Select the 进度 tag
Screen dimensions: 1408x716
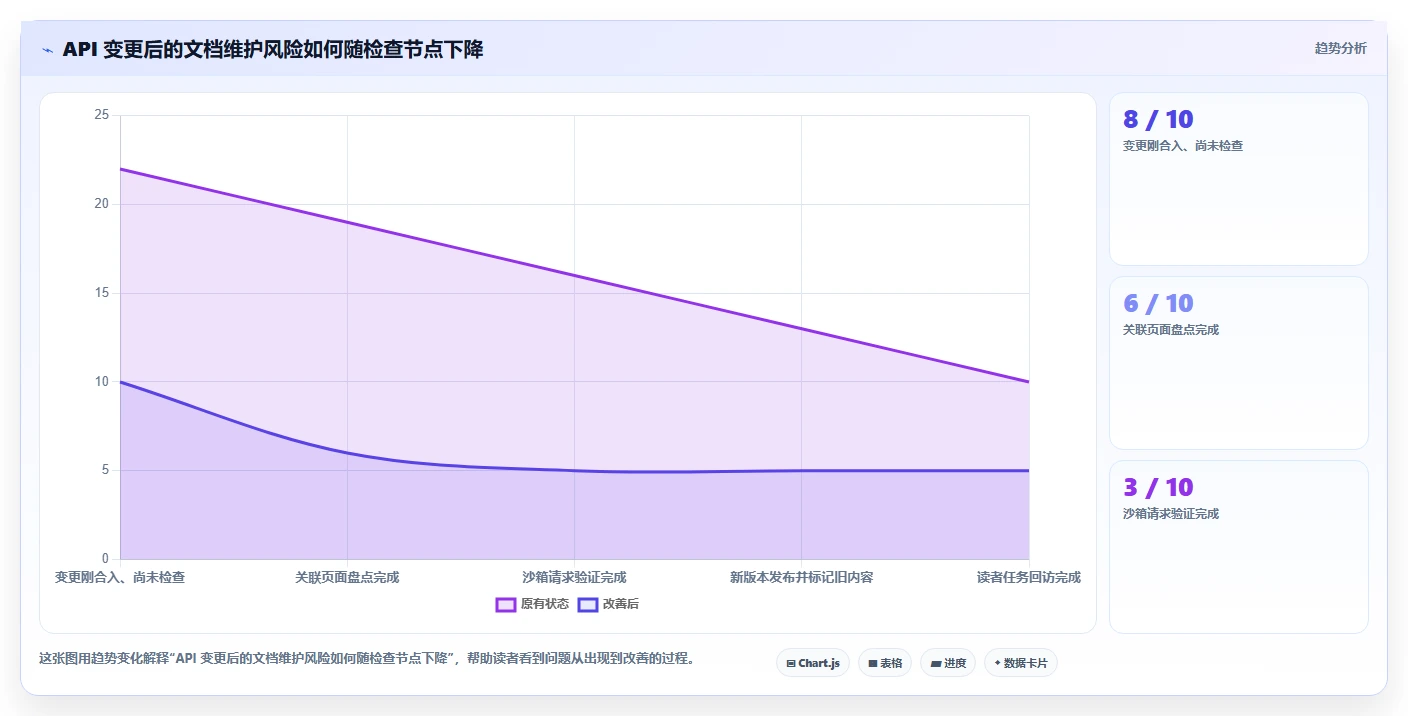tap(948, 663)
